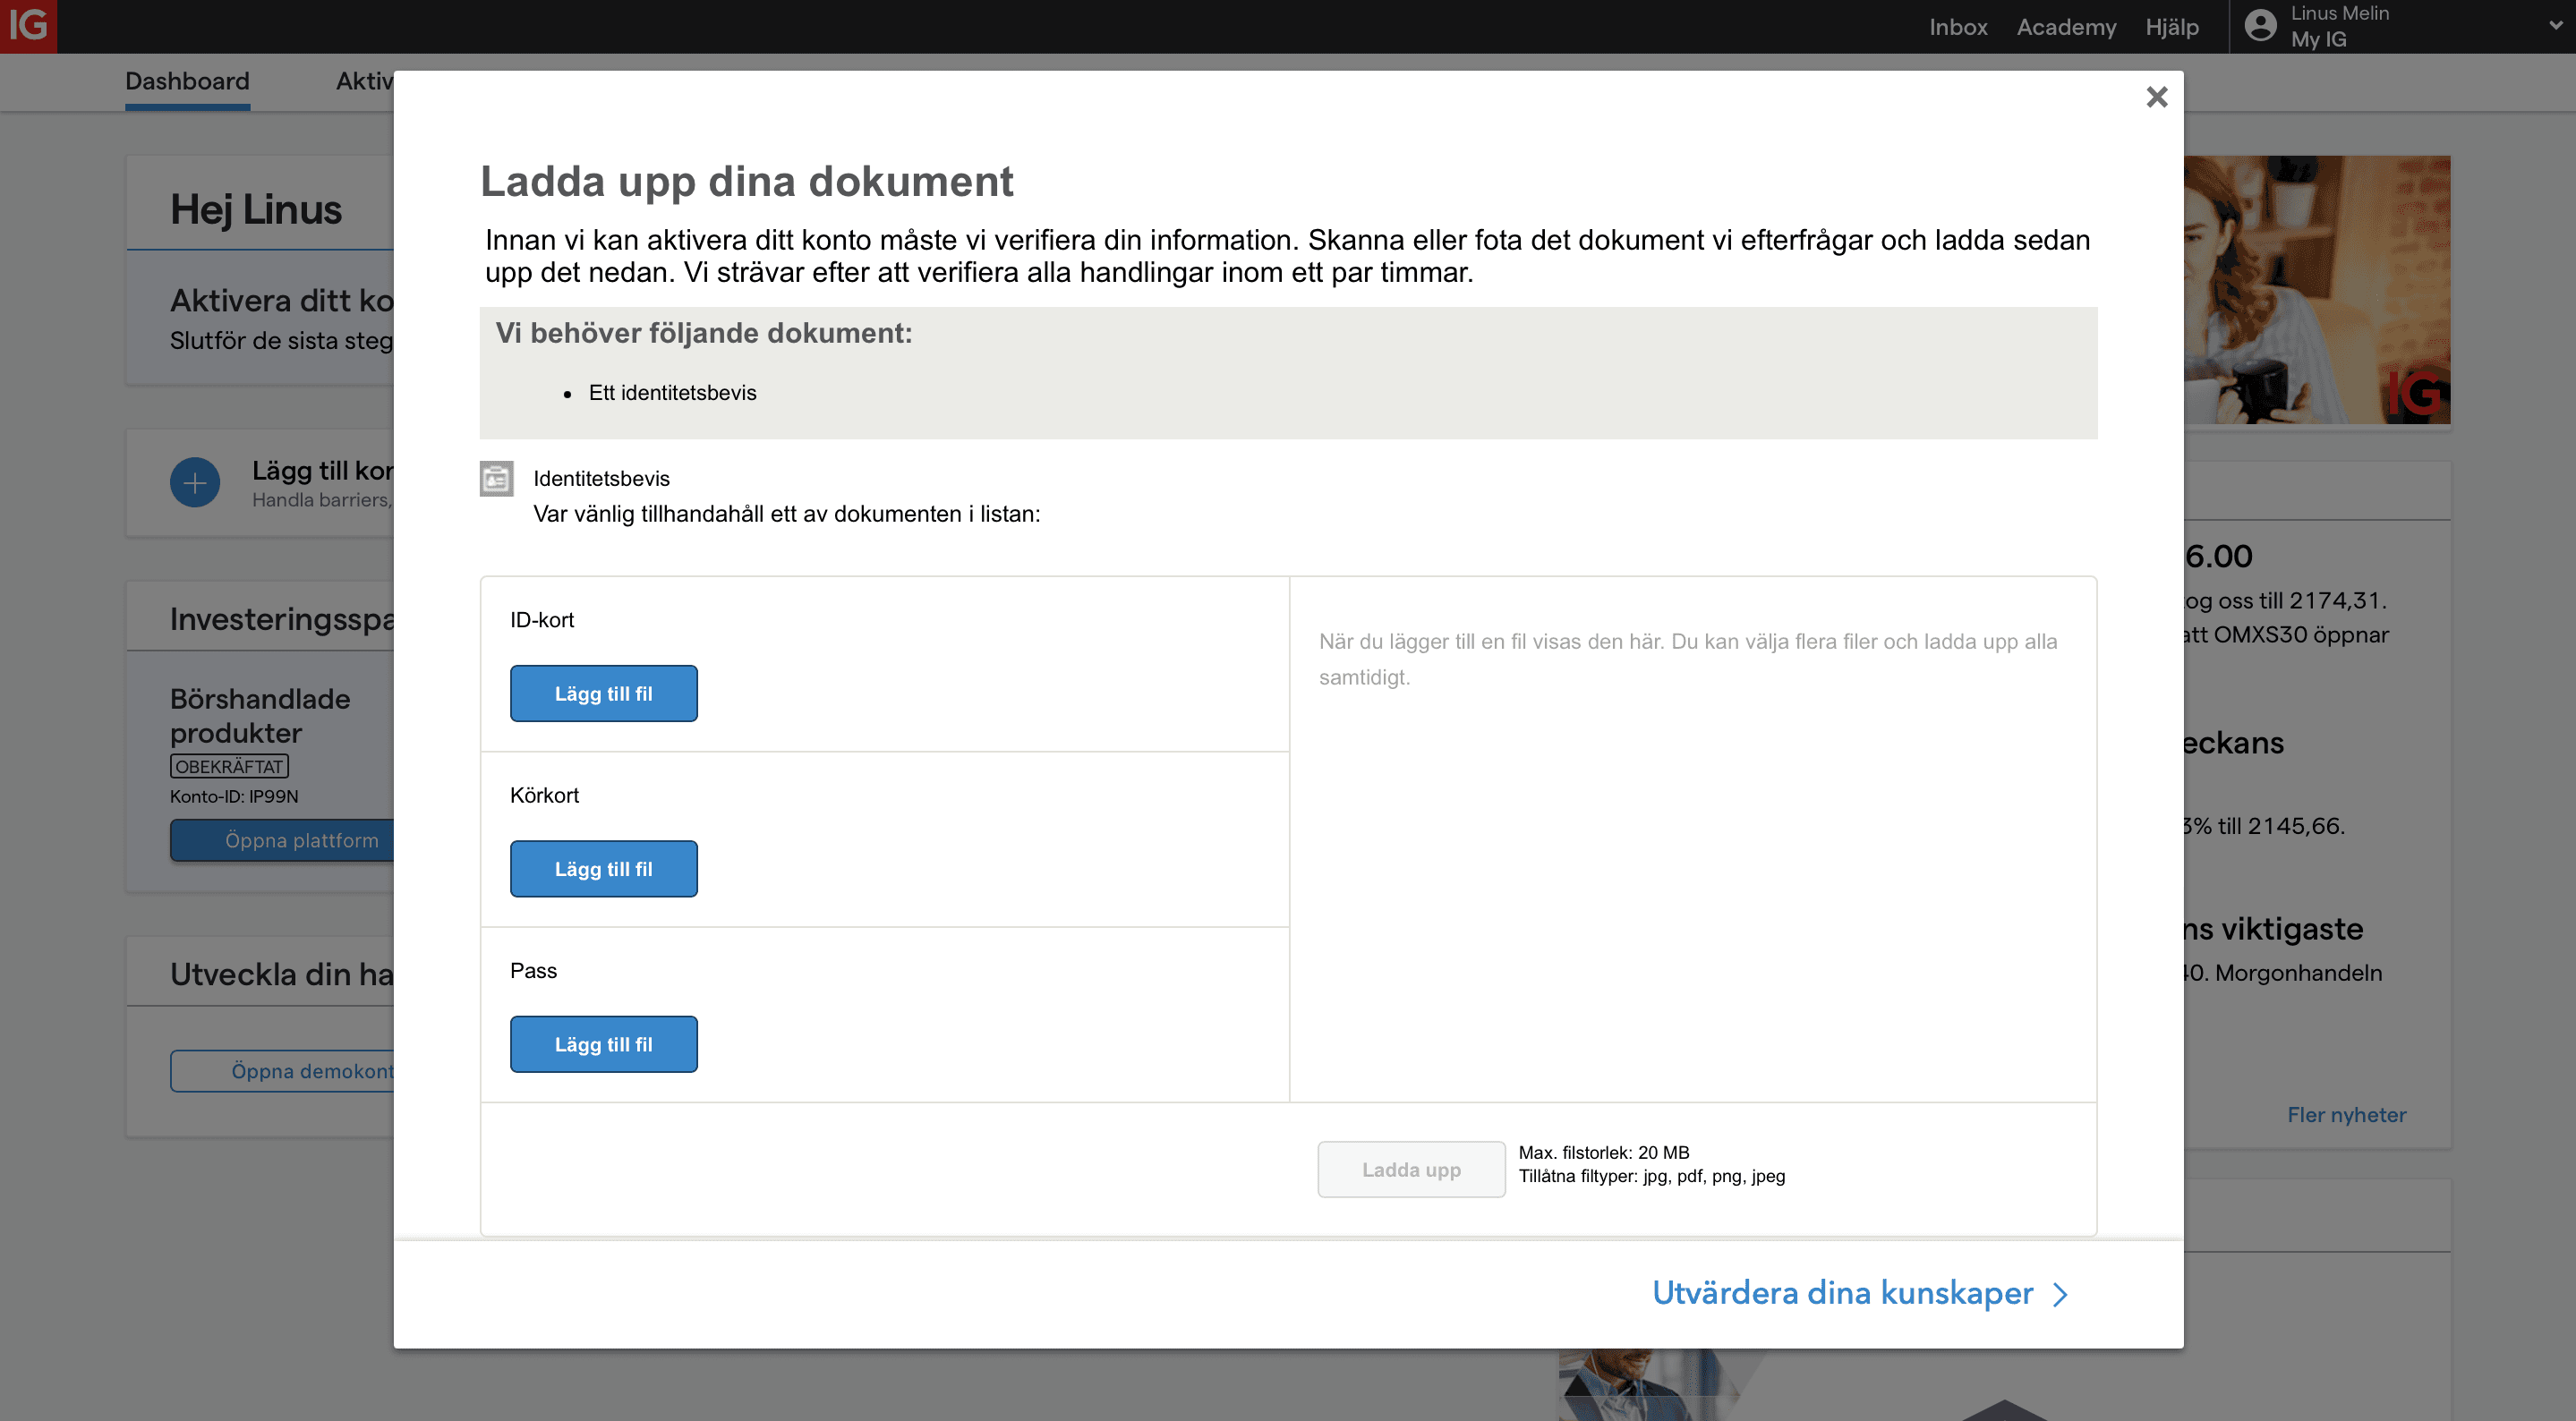Click the Fler nyheter link
The image size is (2576, 1421).
[2346, 1115]
